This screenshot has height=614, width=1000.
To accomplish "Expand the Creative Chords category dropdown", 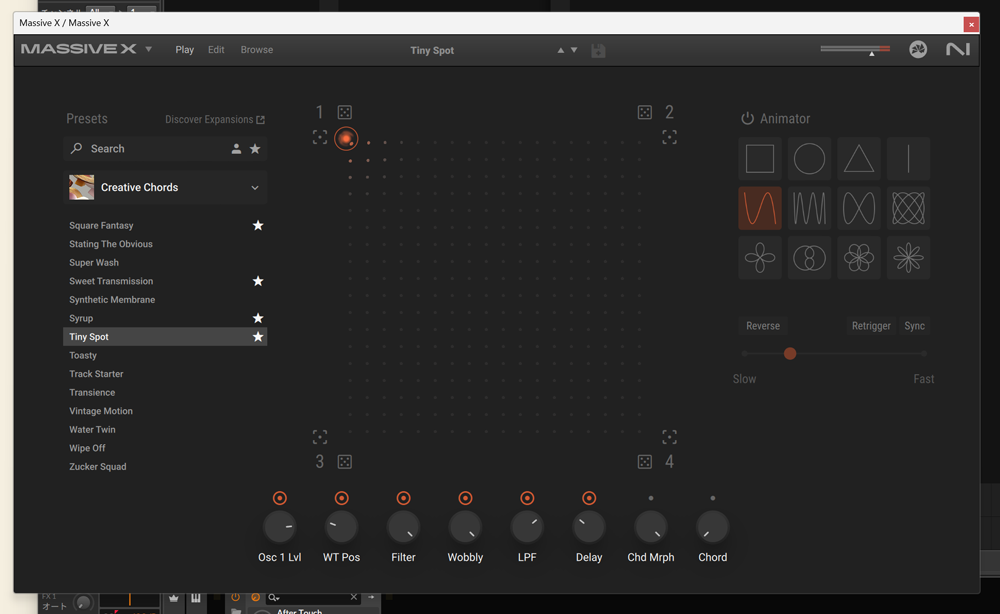I will click(x=255, y=188).
